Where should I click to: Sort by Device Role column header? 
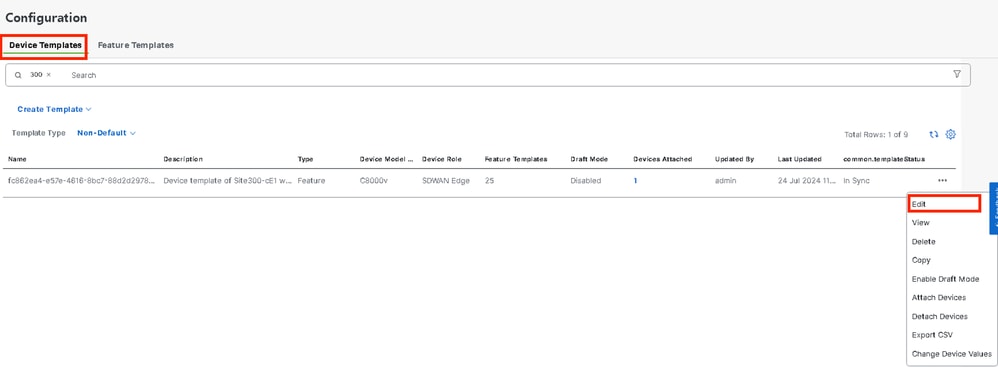[x=442, y=159]
